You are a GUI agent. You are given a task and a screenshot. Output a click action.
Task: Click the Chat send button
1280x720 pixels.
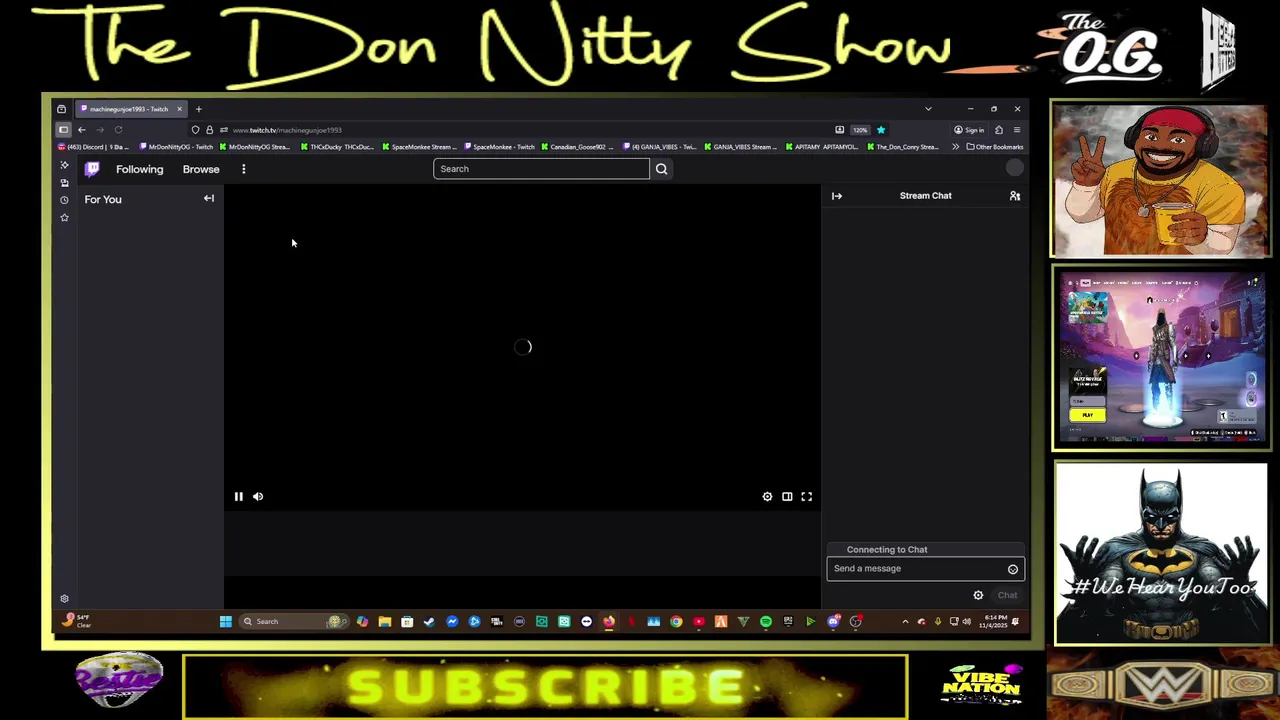(1007, 595)
